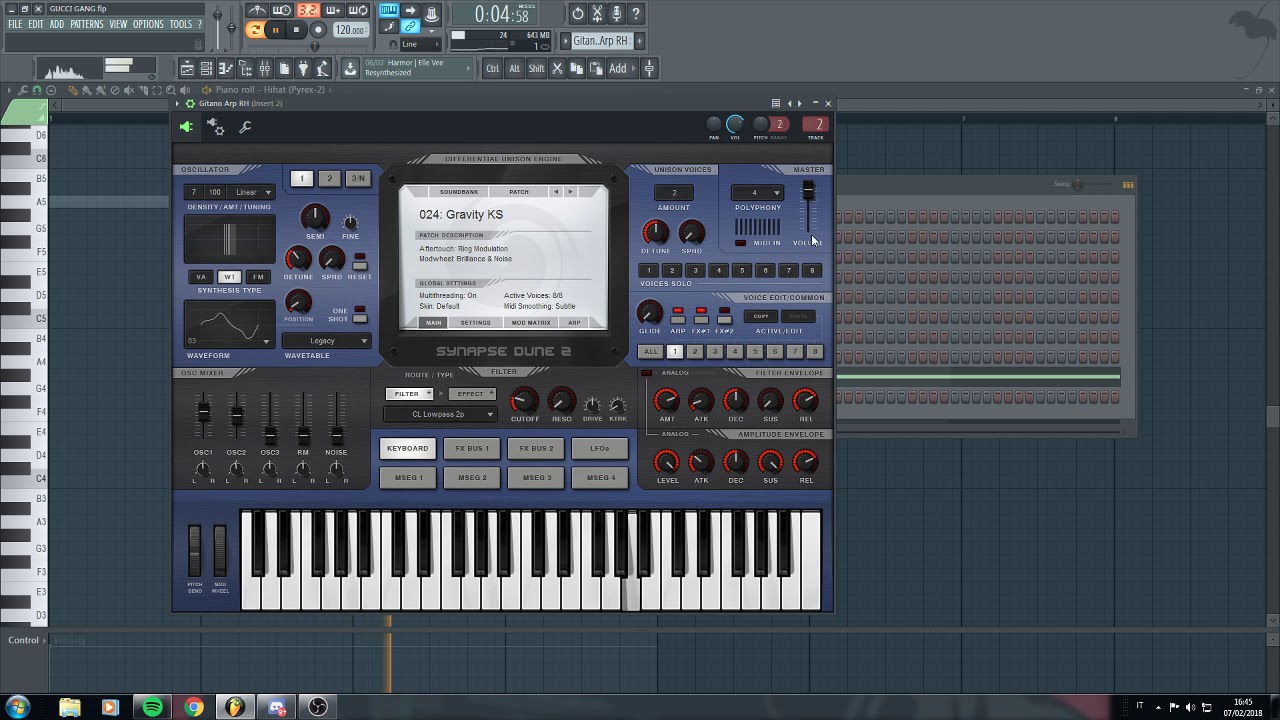This screenshot has height=720, width=1280.
Task: Toggle the metronome icon in transport
Action: 257,11
